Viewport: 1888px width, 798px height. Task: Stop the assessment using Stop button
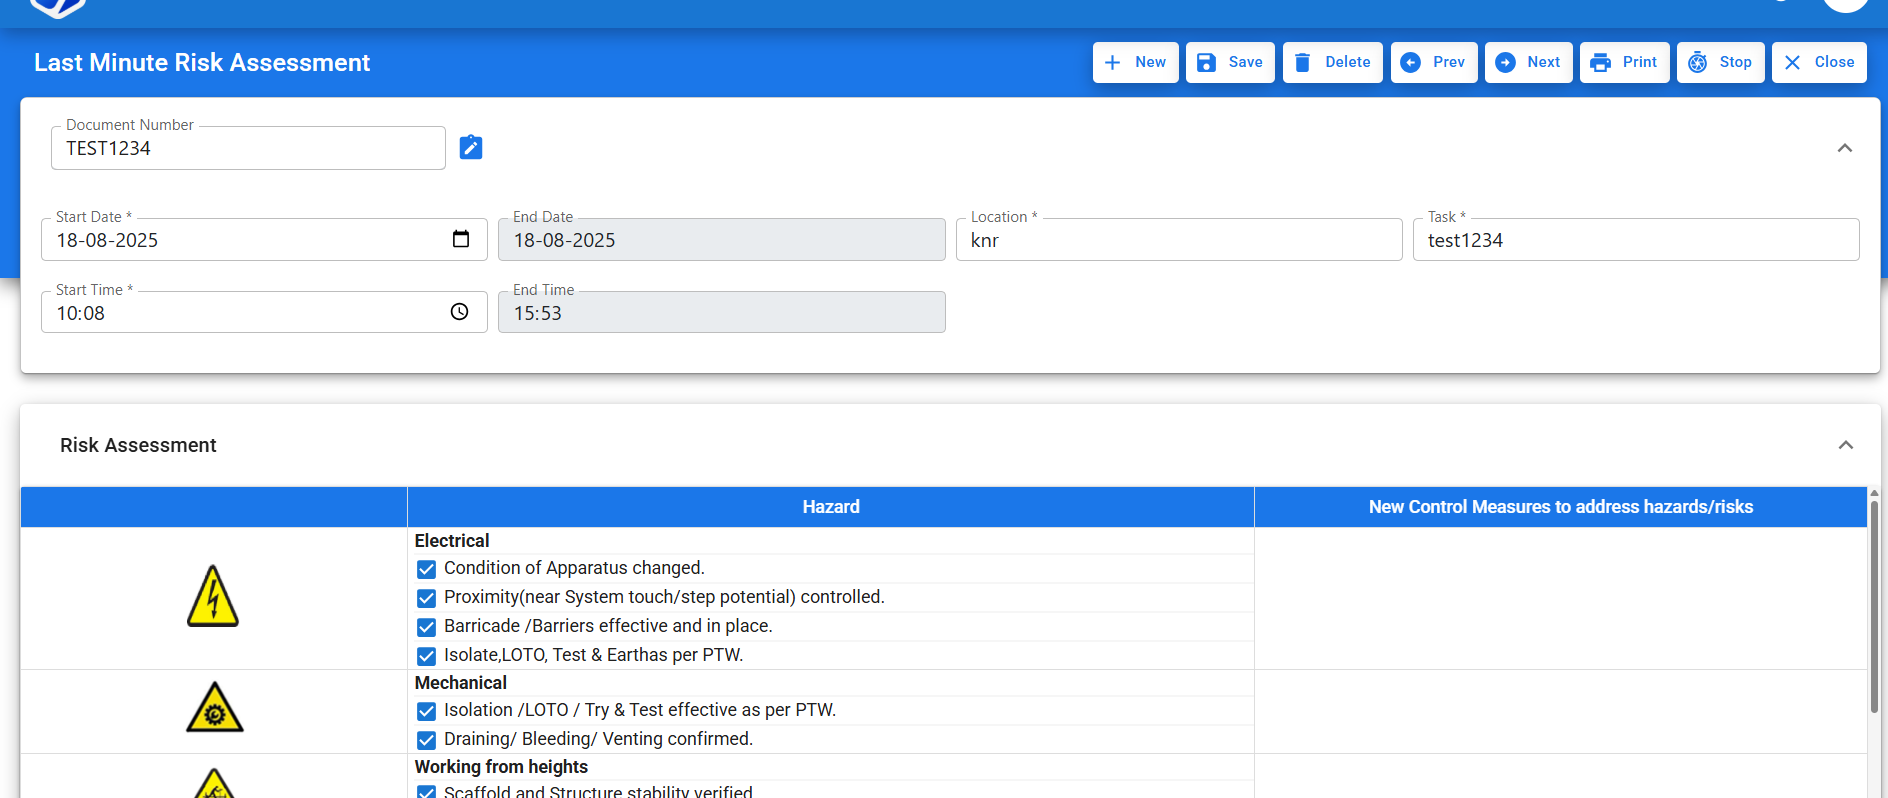[x=1720, y=62]
